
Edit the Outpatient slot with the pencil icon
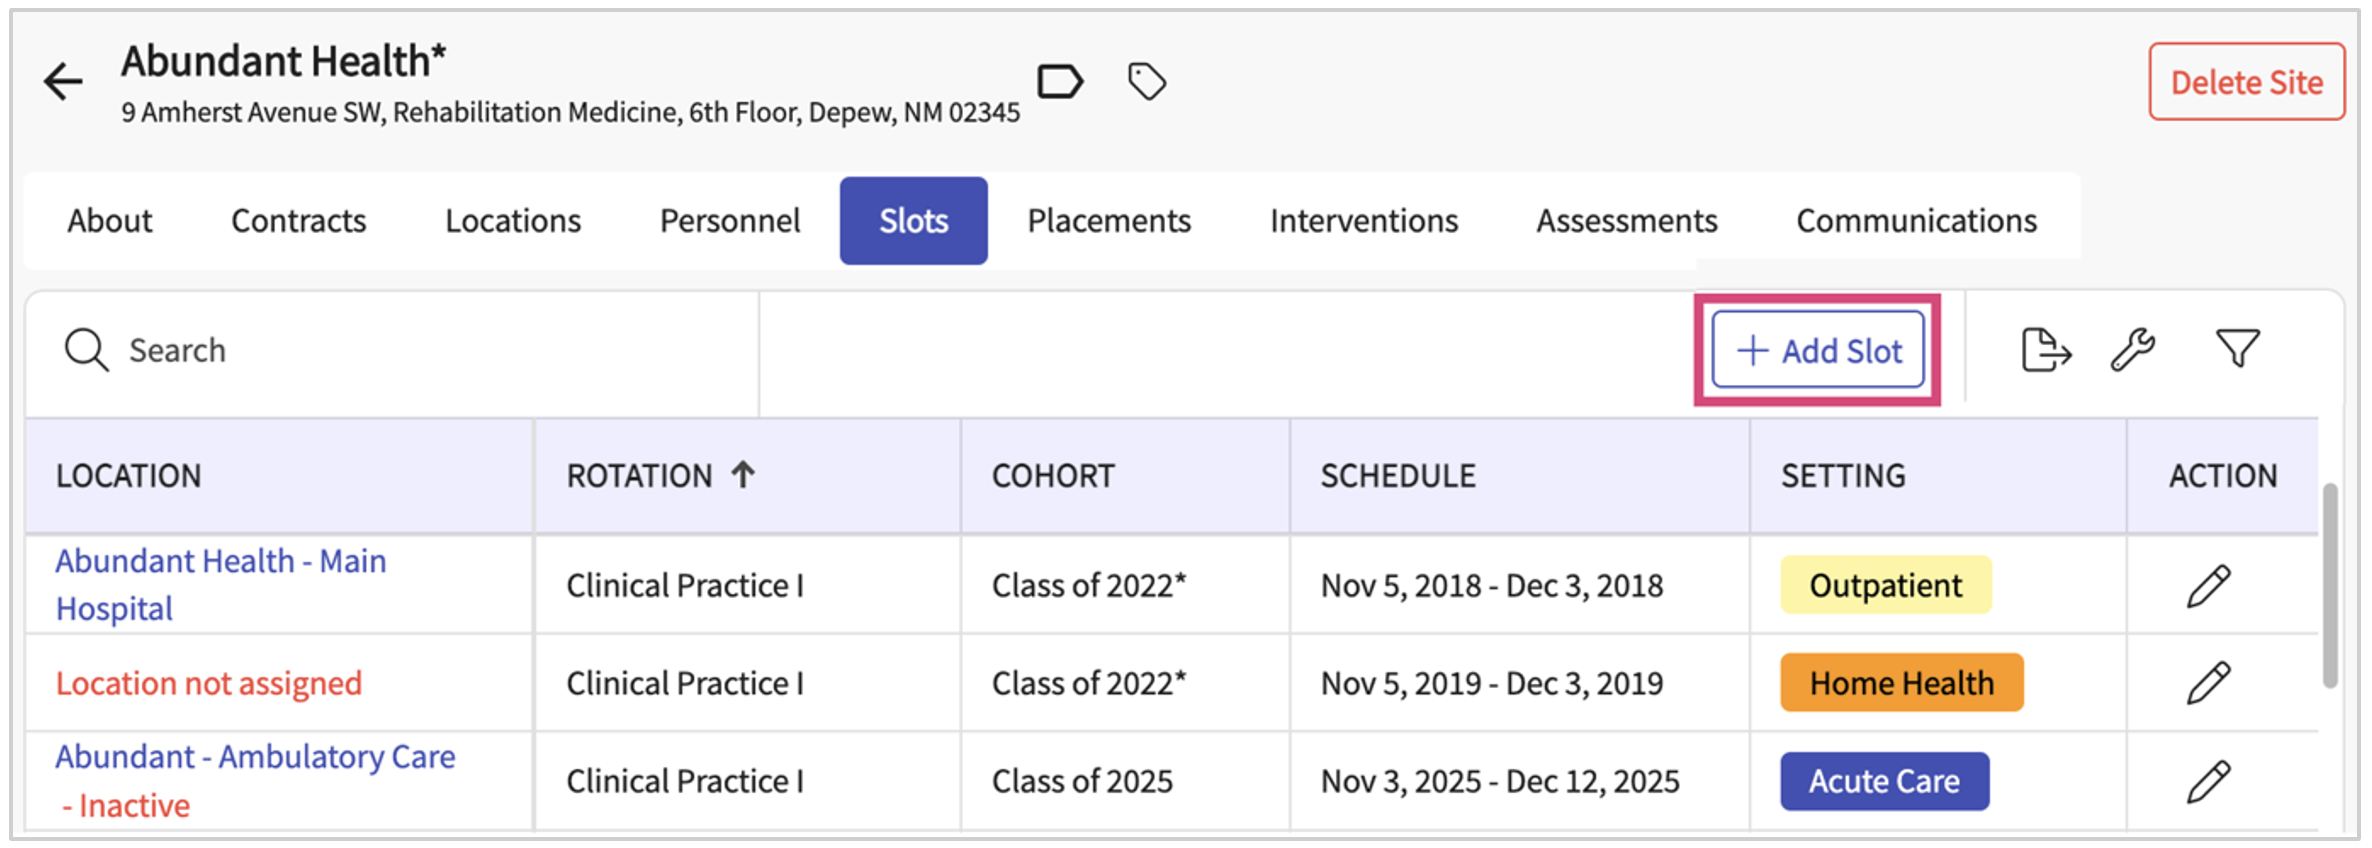pyautogui.click(x=2208, y=586)
